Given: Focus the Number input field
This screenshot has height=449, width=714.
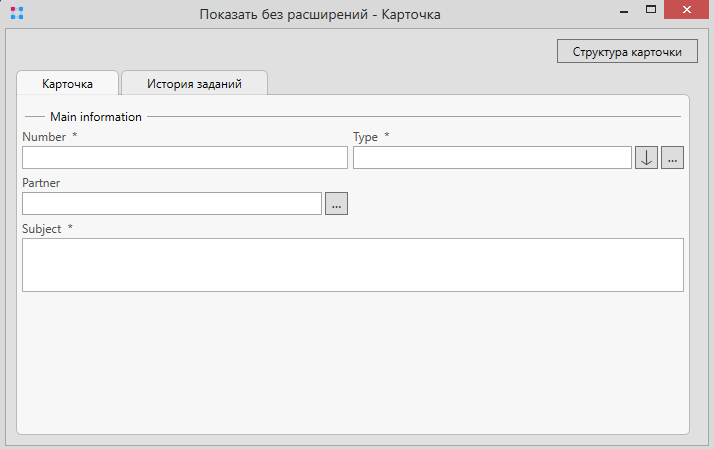Looking at the screenshot, I should 184,158.
